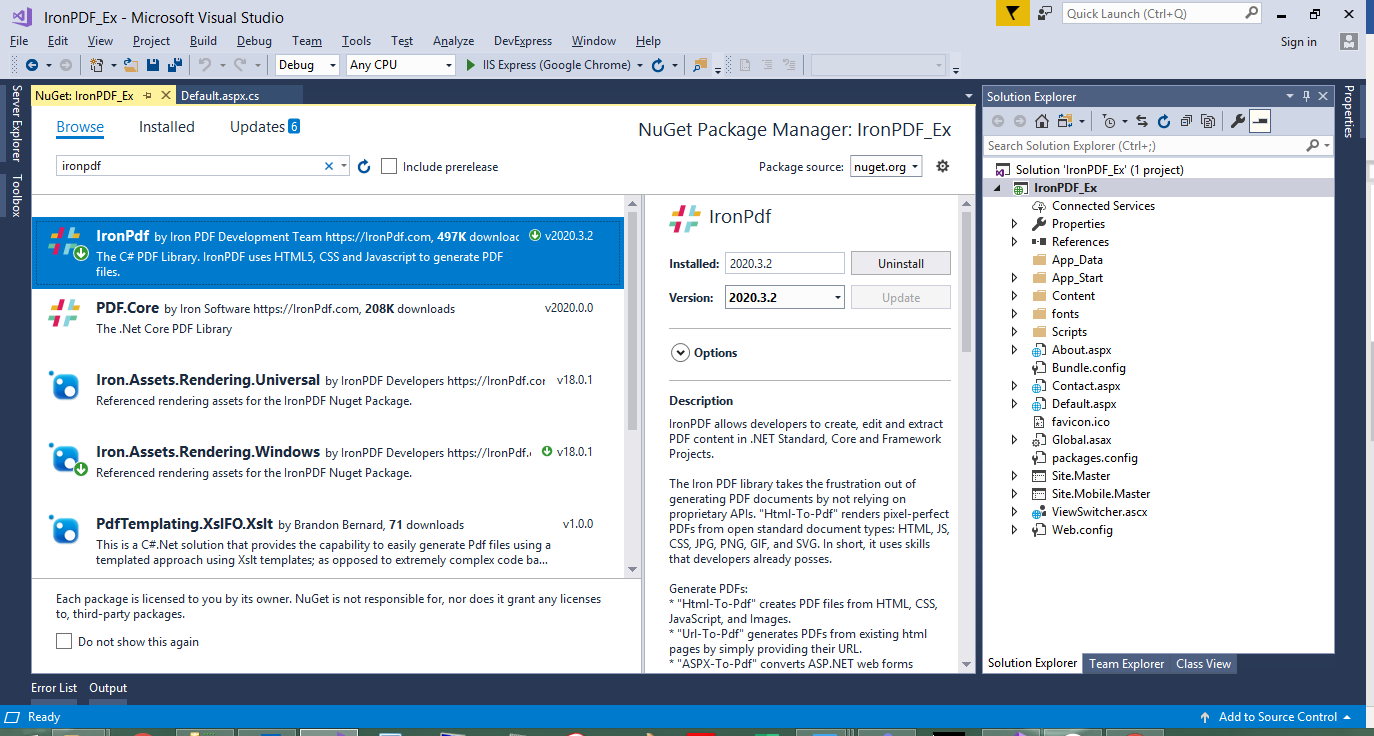The width and height of the screenshot is (1374, 736).
Task: Expand the References node
Action: point(1014,242)
